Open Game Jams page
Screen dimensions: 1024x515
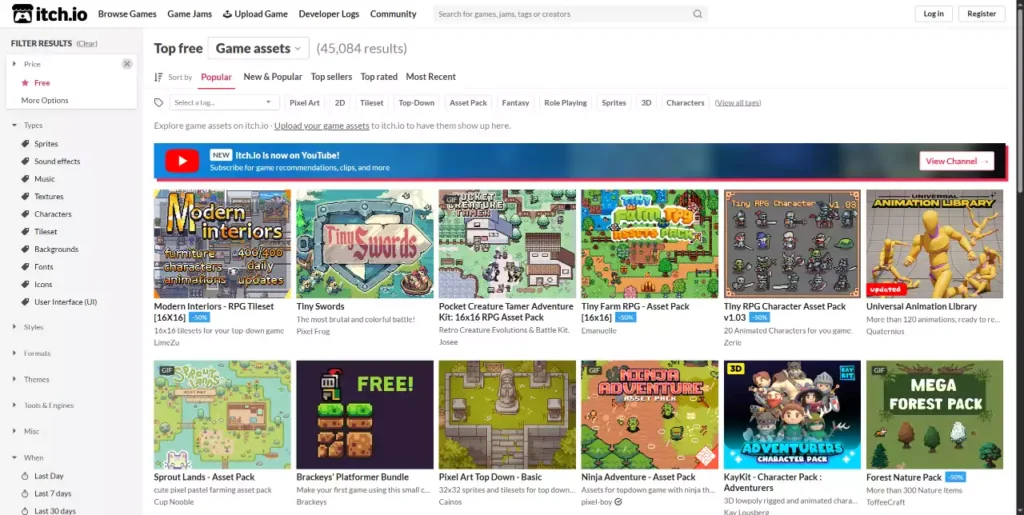coord(189,14)
